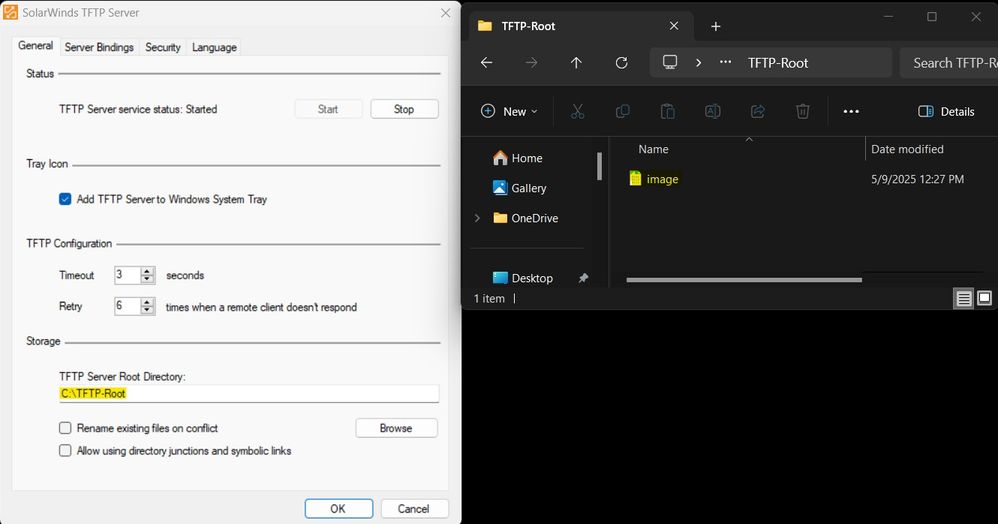This screenshot has width=998, height=524.
Task: Click the navigation pane vertical scrollbar
Action: click(600, 166)
